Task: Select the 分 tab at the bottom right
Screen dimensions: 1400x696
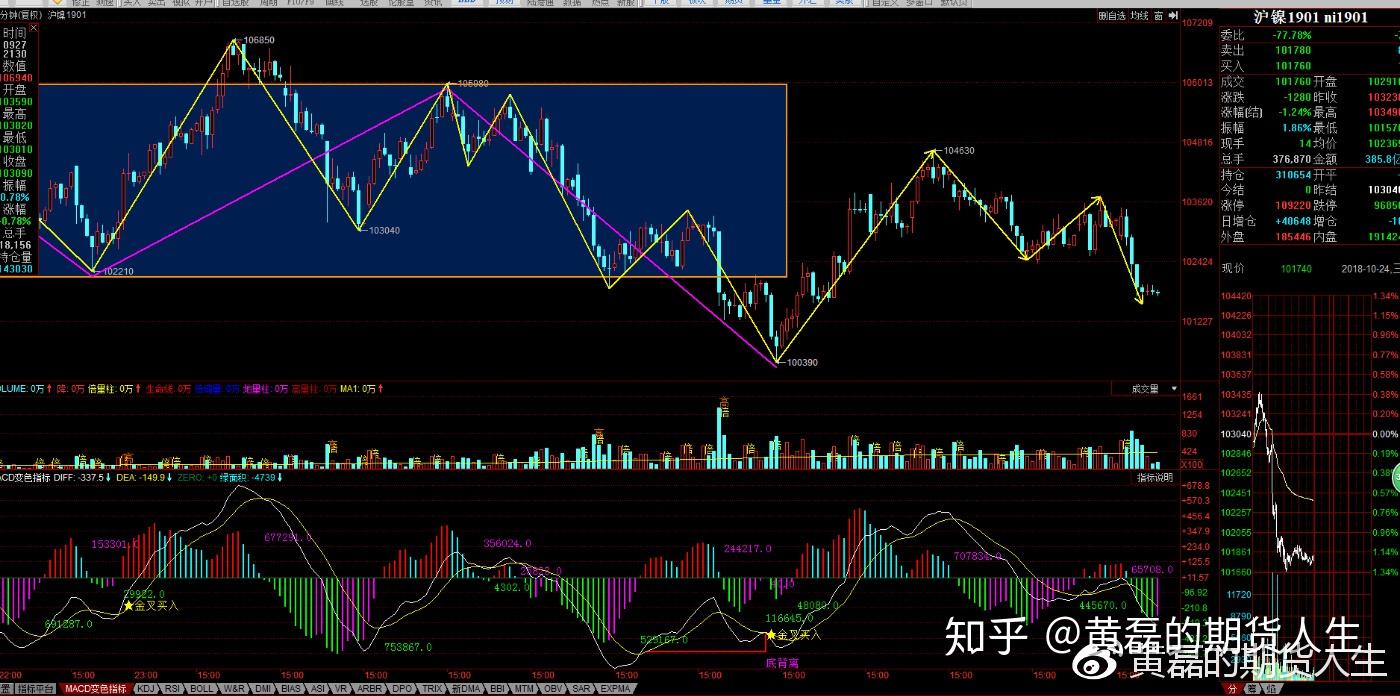Action: (1232, 689)
